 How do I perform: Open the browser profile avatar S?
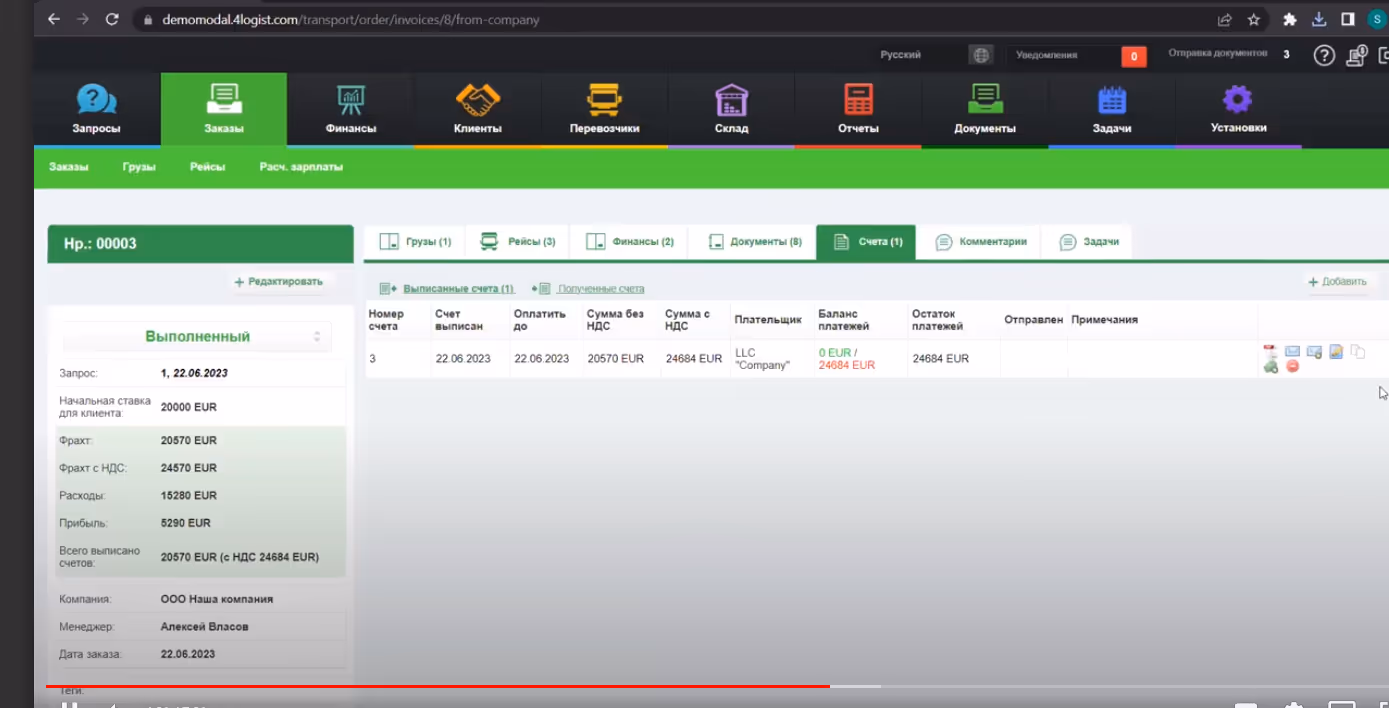point(1377,19)
